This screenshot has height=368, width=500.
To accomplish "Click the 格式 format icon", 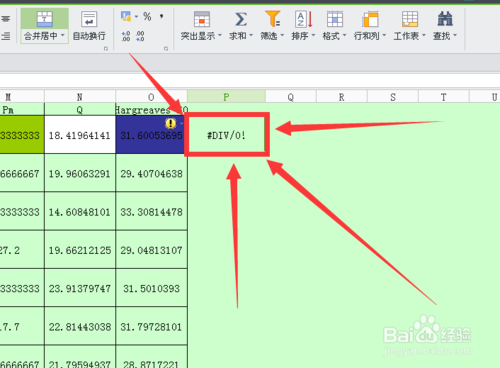I will 335,19.
